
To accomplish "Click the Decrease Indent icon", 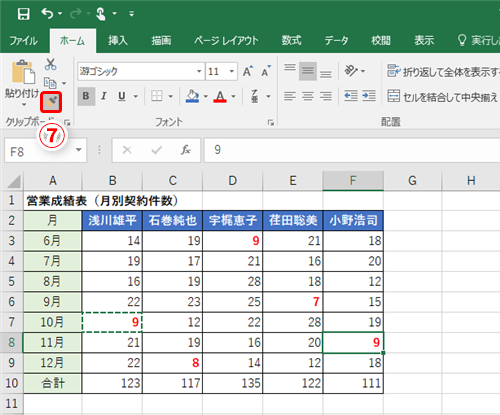I will (351, 96).
